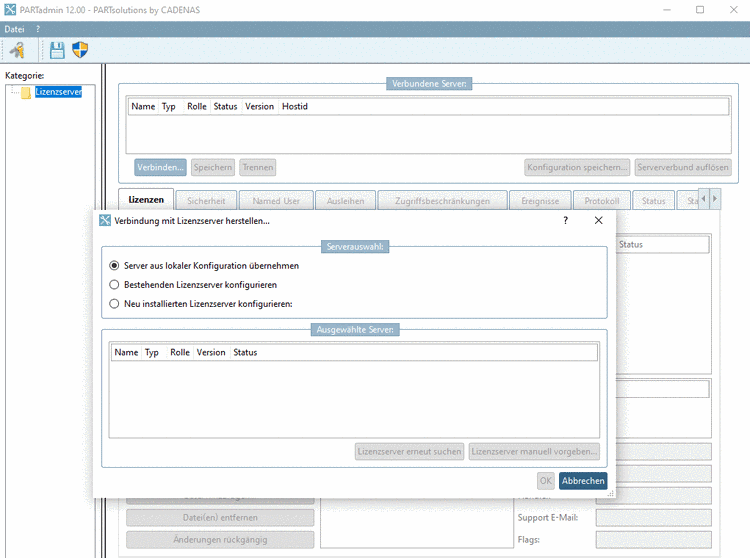
Task: Open the Ereignisse tab
Action: click(x=540, y=201)
